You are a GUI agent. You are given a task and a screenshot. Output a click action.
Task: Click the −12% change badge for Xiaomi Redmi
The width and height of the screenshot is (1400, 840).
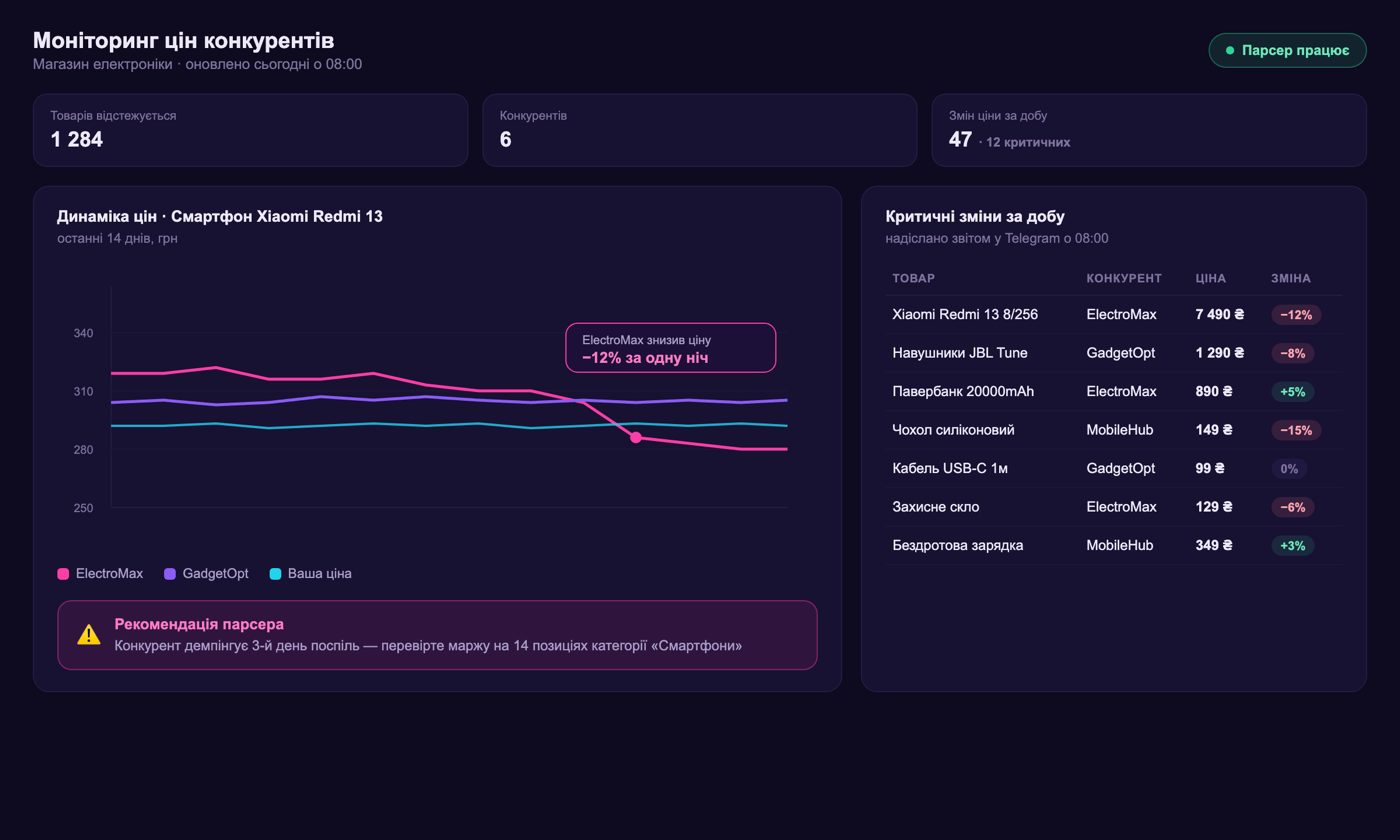click(1296, 315)
